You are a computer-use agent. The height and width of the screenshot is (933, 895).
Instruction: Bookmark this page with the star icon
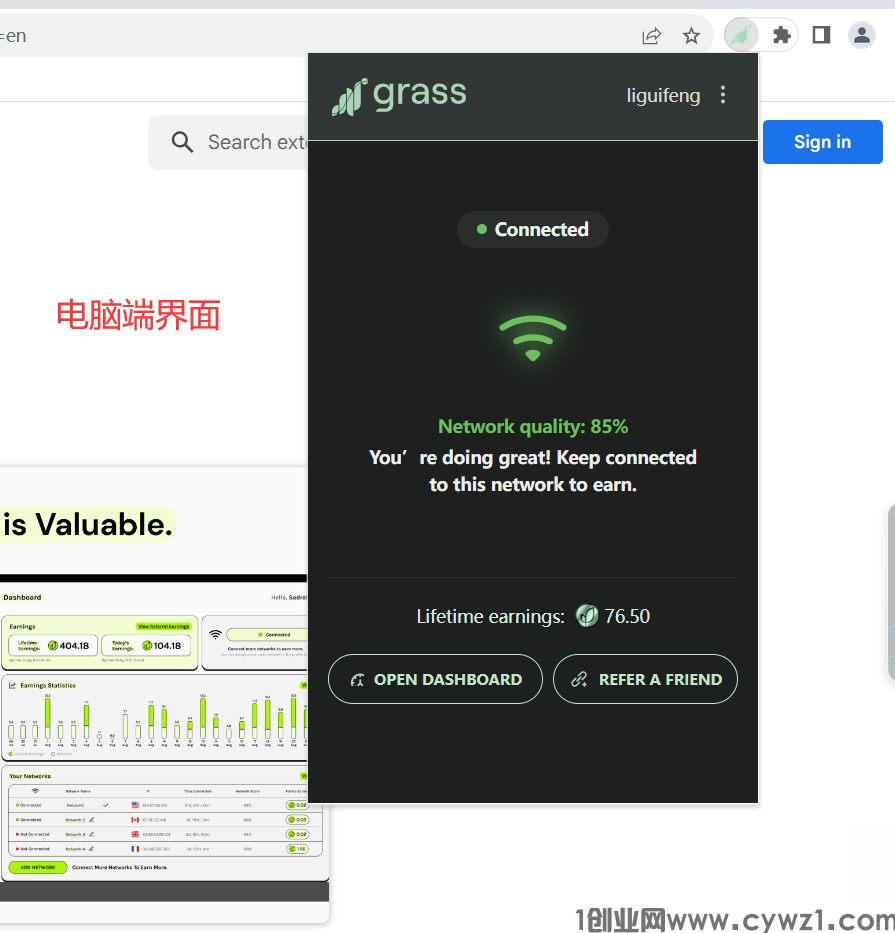click(691, 36)
